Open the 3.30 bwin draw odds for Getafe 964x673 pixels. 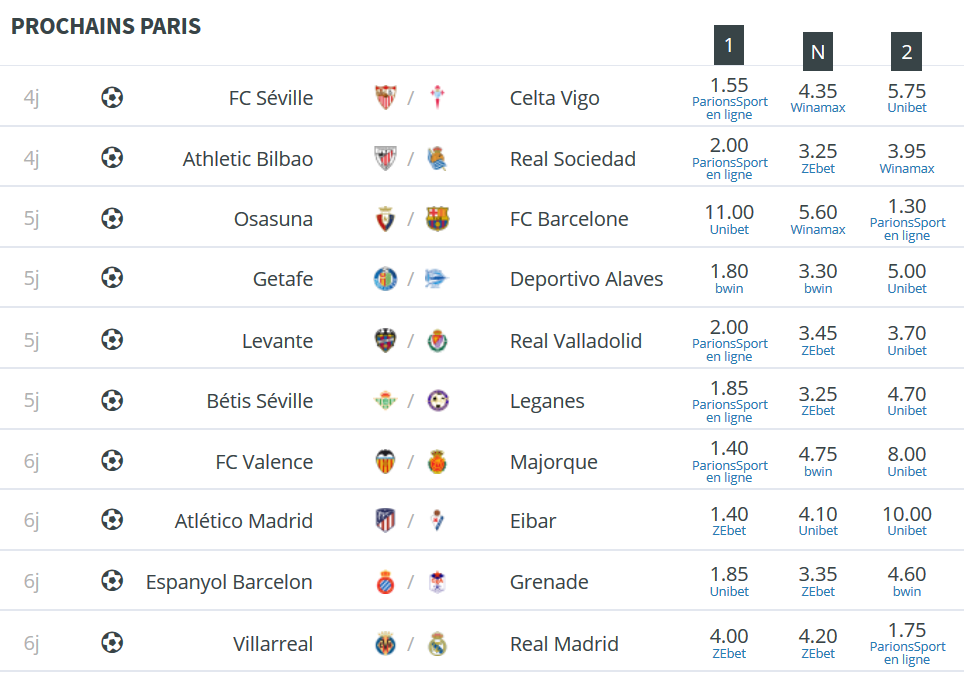pos(818,278)
